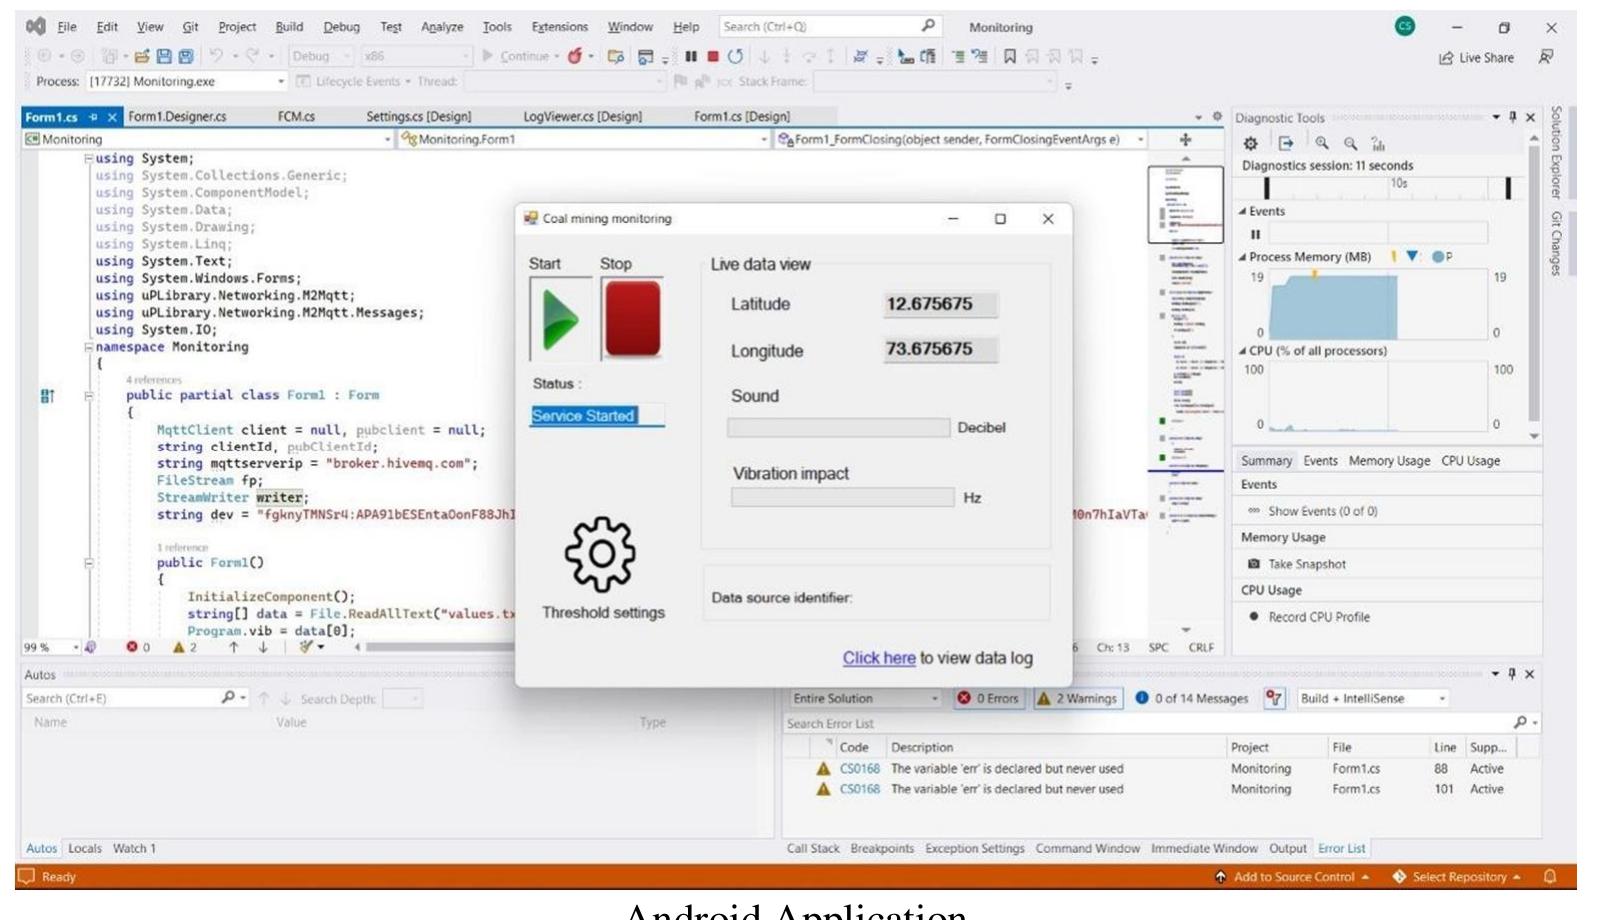The image size is (1598, 920).
Task: Open Threshold settings via gear icon
Action: 600,554
